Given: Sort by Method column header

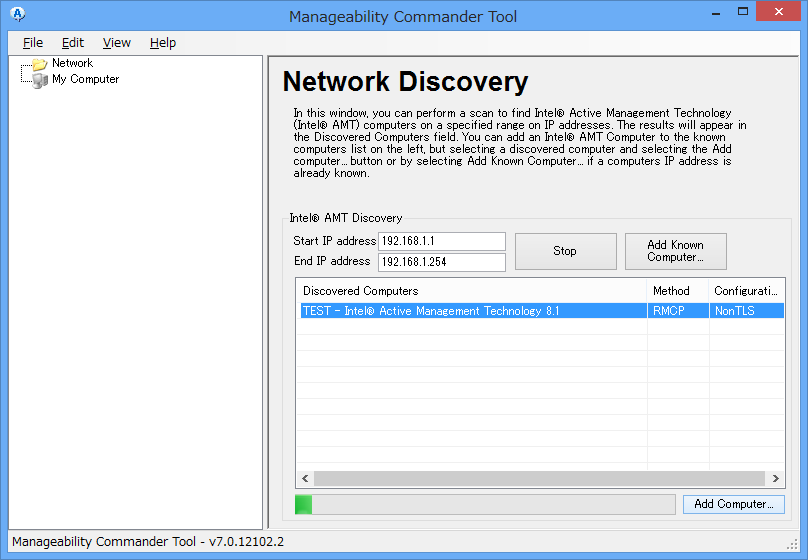Looking at the screenshot, I should click(x=678, y=291).
